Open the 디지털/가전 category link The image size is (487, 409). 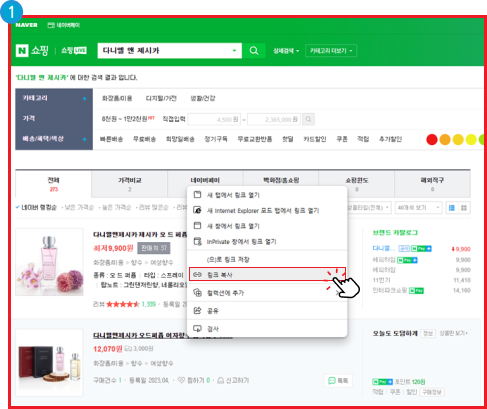point(161,98)
